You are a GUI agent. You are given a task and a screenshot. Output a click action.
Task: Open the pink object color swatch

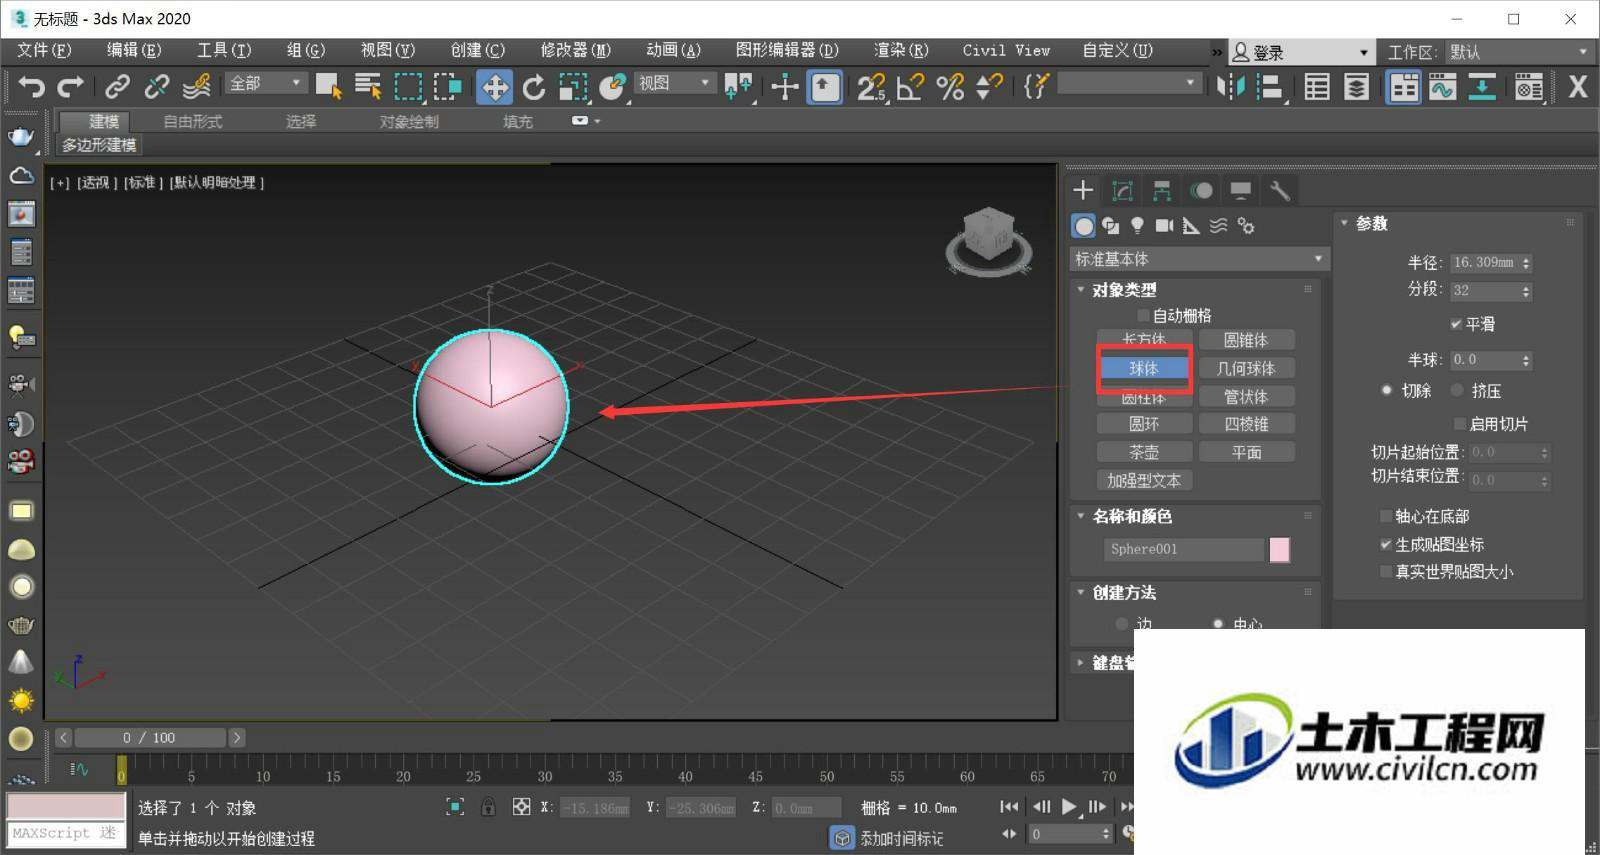[1279, 549]
